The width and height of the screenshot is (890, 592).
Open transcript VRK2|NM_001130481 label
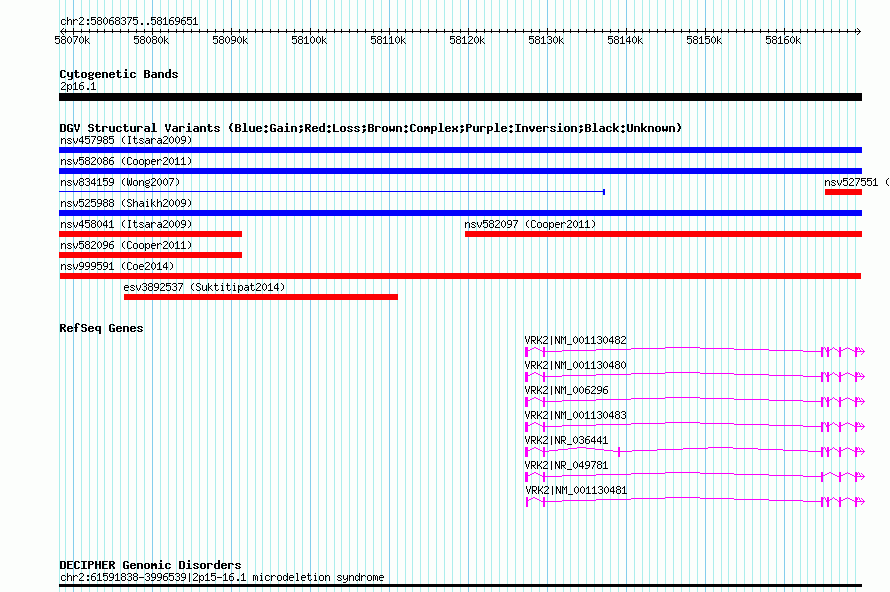(576, 490)
